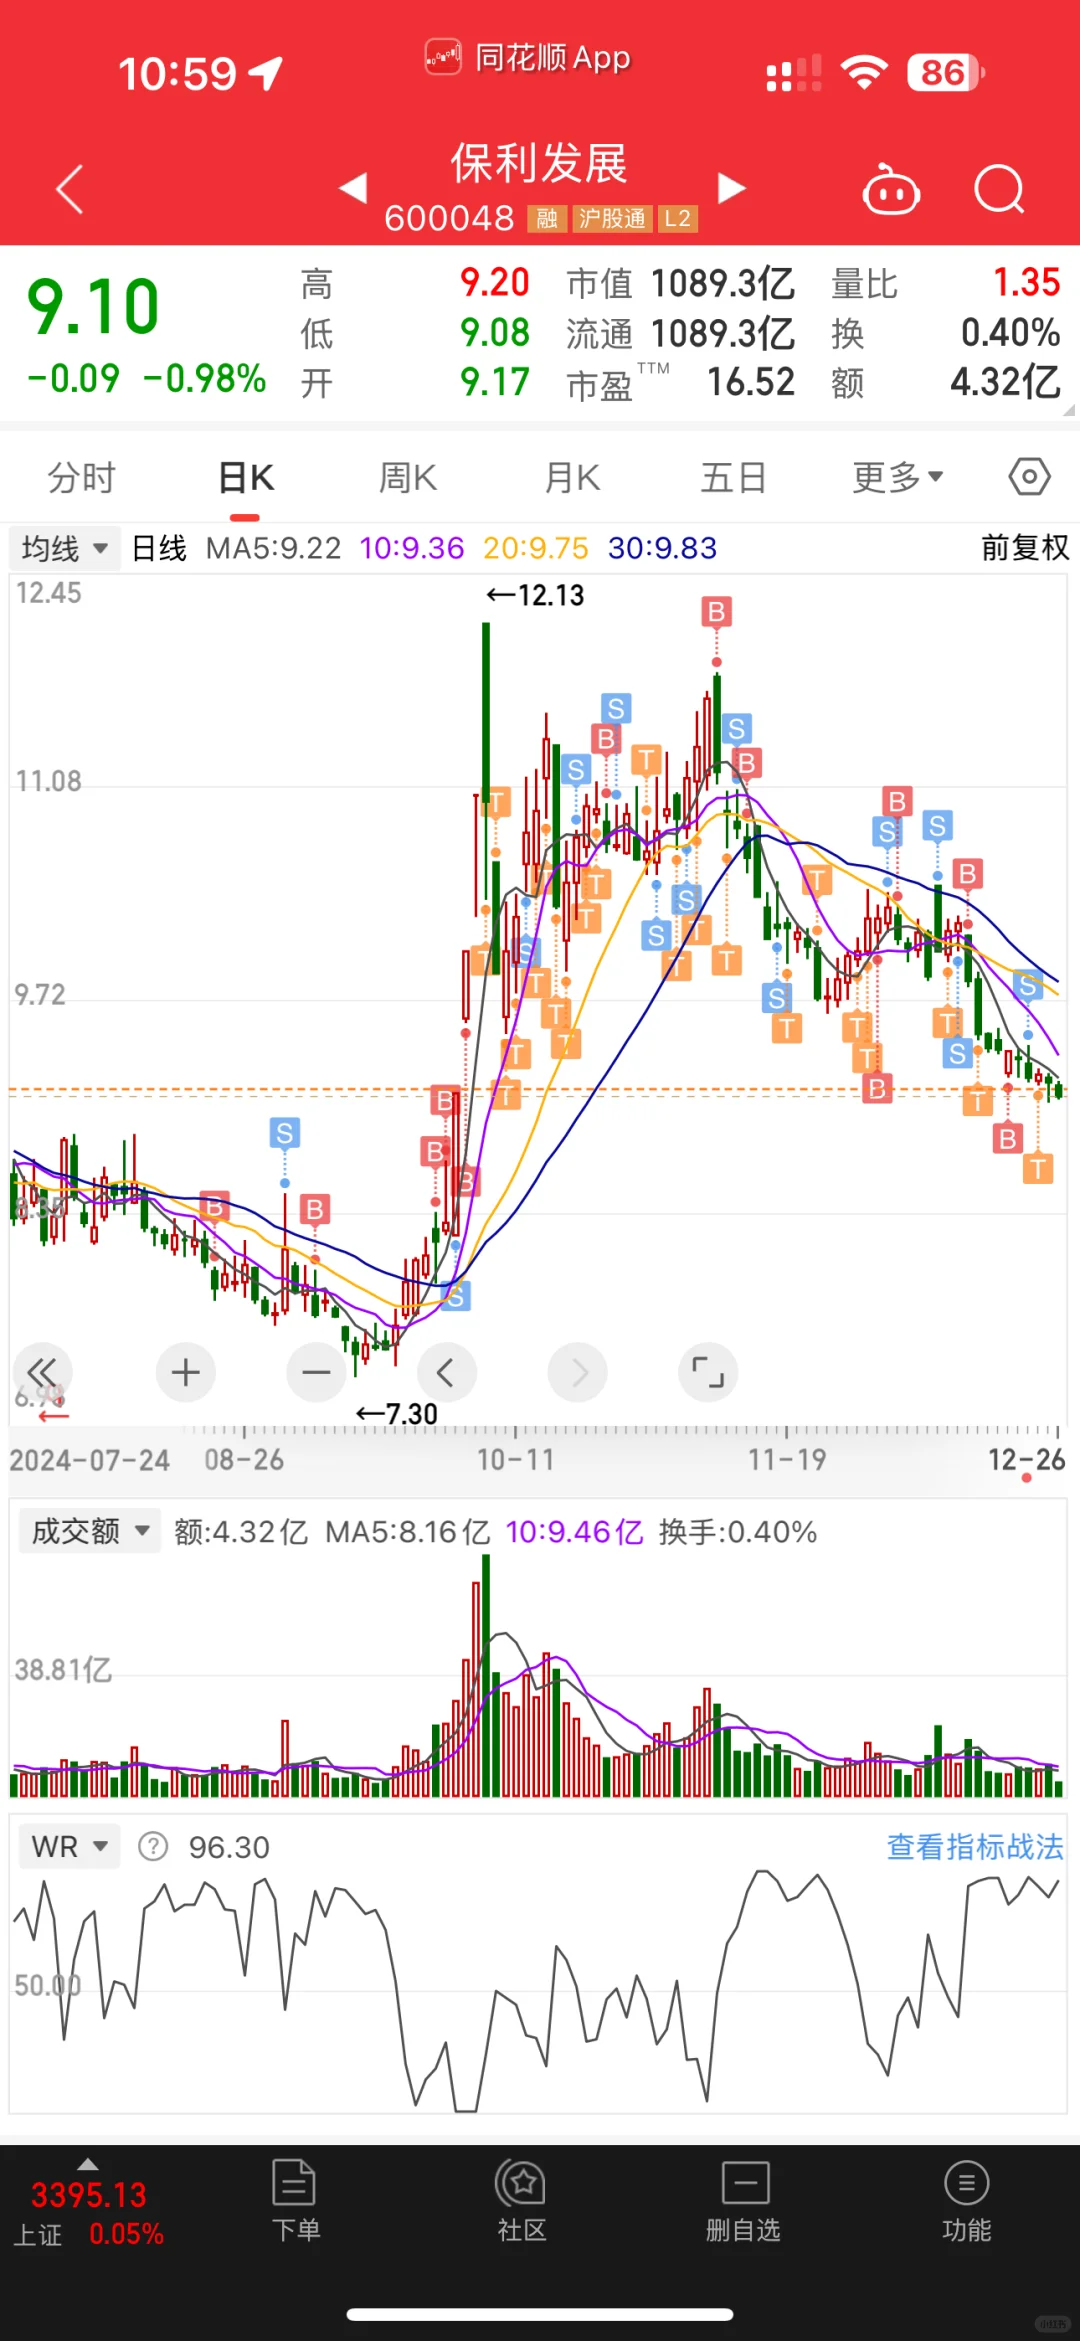Tap the 下单 order icon
Viewport: 1080px width, 2341px height.
pyautogui.click(x=295, y=2202)
